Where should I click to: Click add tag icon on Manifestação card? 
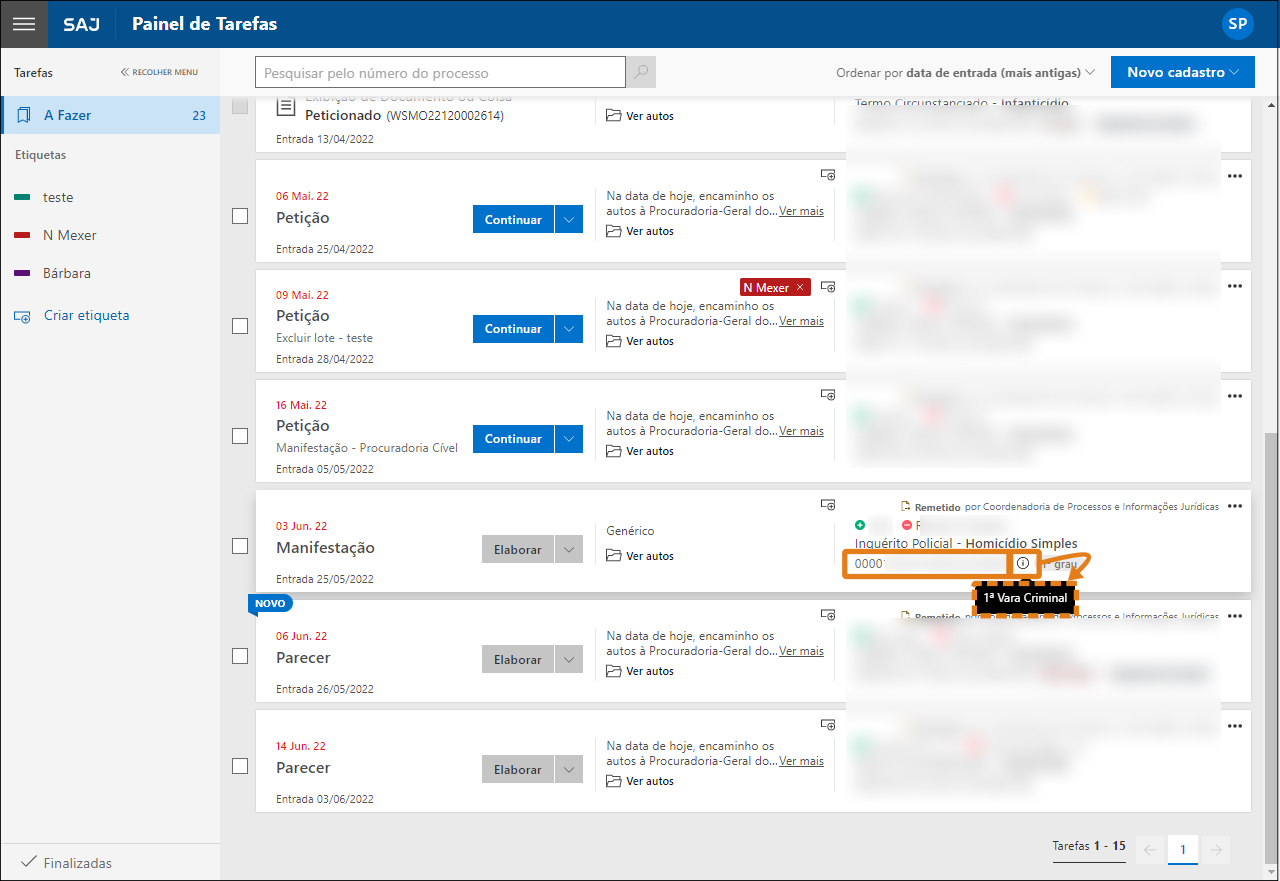[828, 505]
